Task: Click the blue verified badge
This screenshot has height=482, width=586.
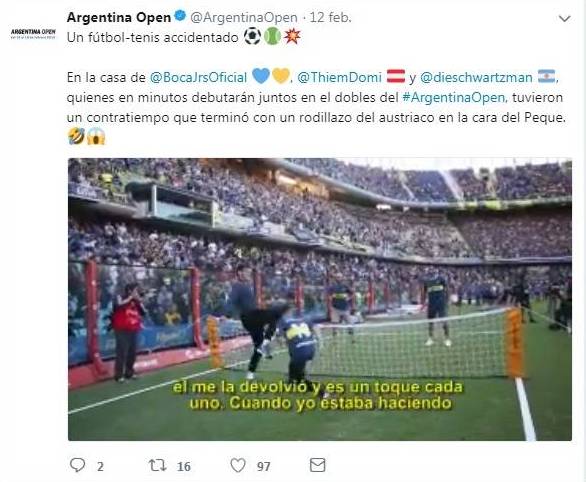Action: click(x=180, y=16)
